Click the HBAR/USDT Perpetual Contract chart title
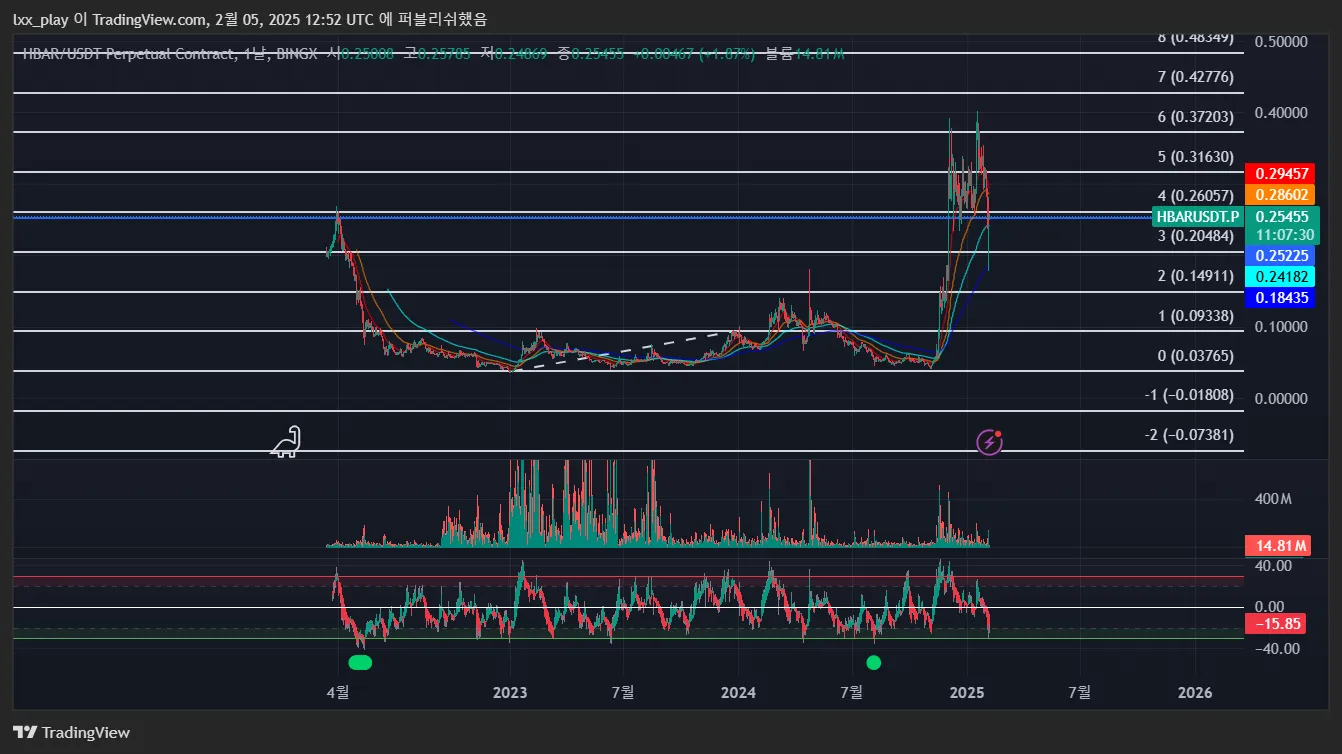 pyautogui.click(x=128, y=54)
